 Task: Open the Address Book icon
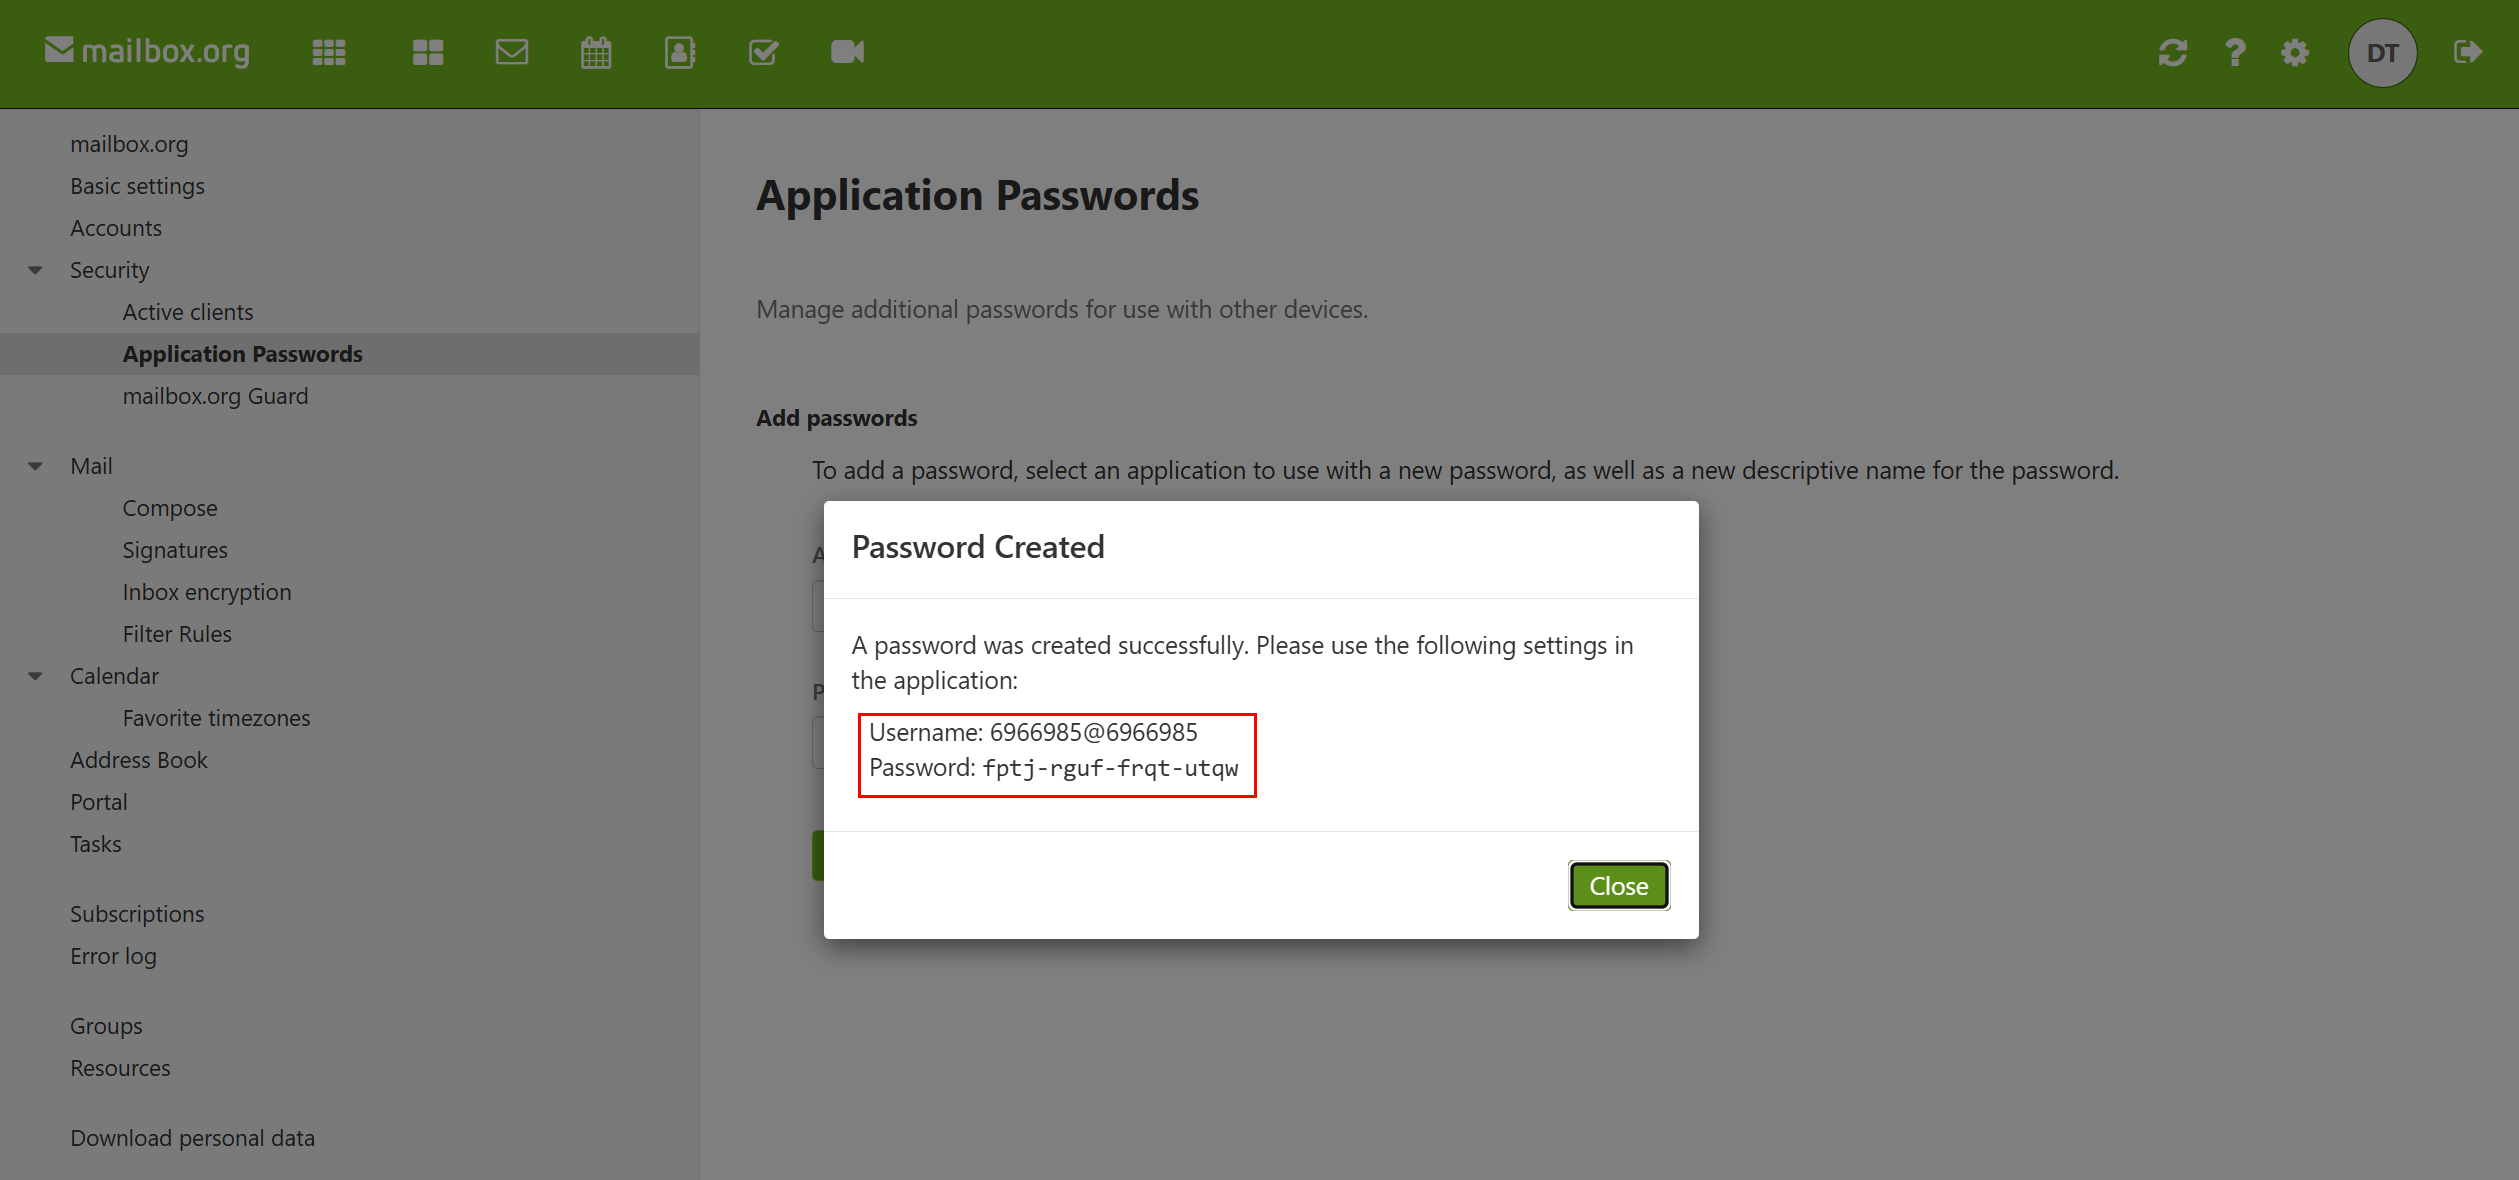[x=680, y=52]
